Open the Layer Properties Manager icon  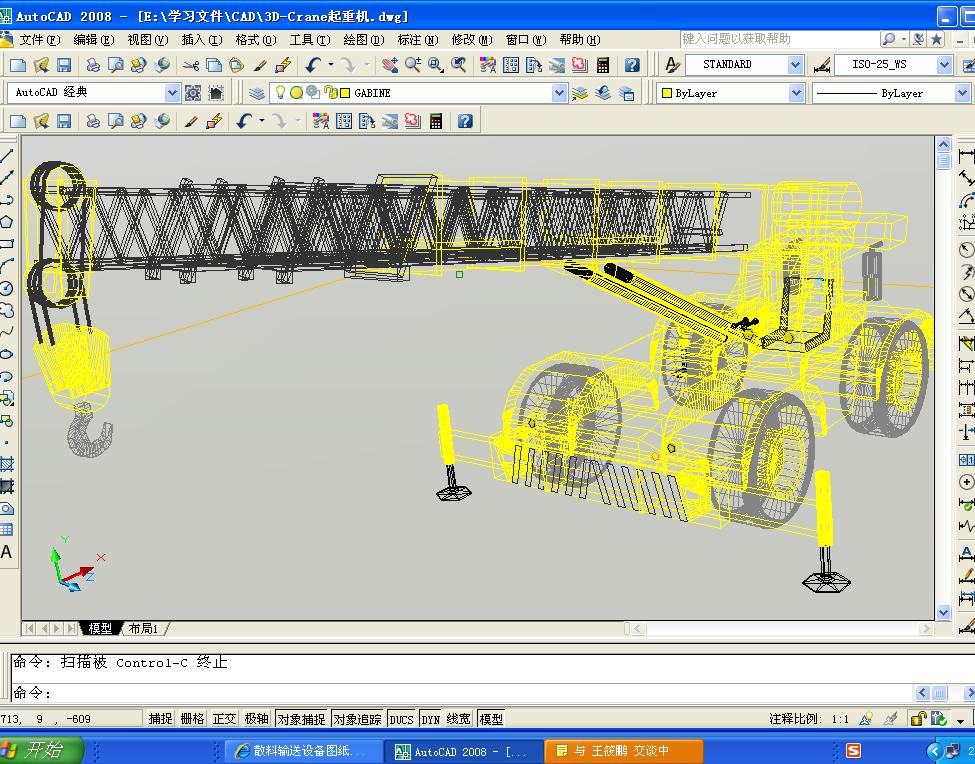pos(257,93)
